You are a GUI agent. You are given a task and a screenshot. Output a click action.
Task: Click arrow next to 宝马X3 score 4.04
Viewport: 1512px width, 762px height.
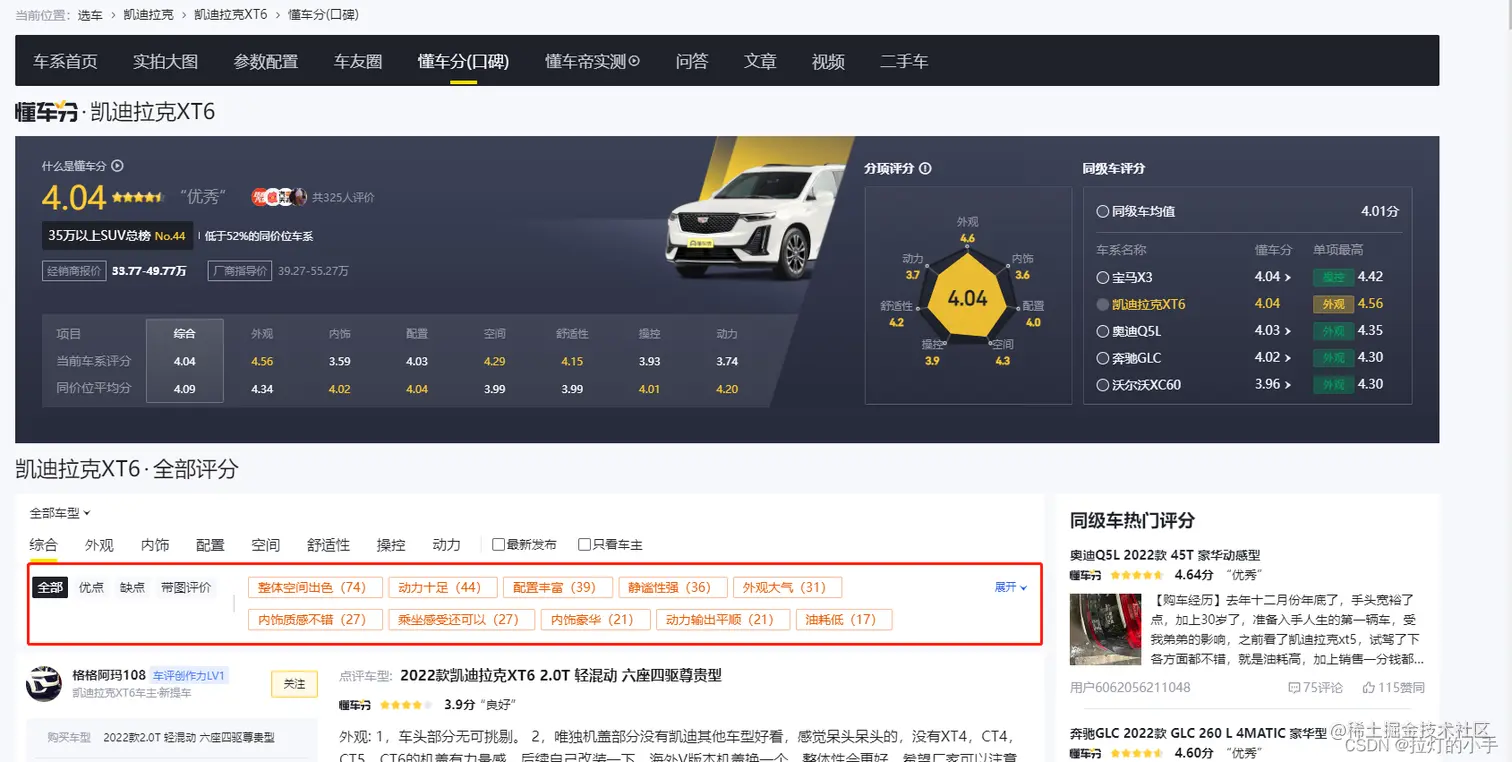[x=1288, y=277]
